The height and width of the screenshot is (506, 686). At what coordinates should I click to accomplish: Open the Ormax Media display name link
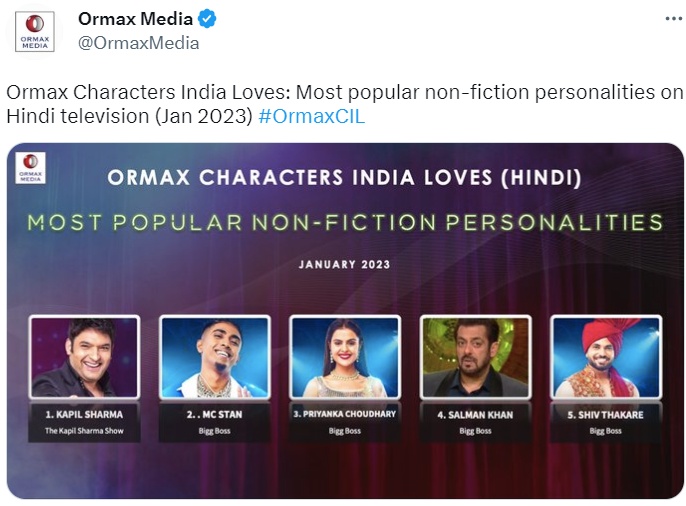click(135, 20)
